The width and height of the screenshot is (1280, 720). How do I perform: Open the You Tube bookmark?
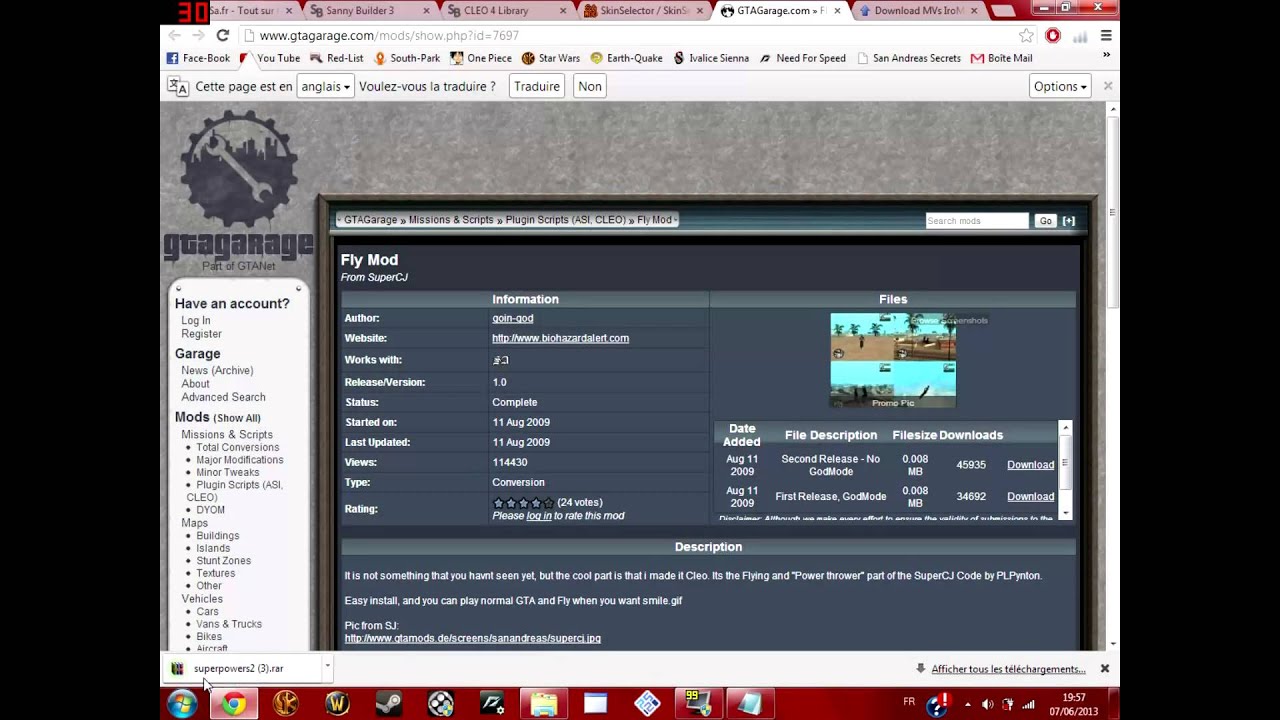click(269, 58)
